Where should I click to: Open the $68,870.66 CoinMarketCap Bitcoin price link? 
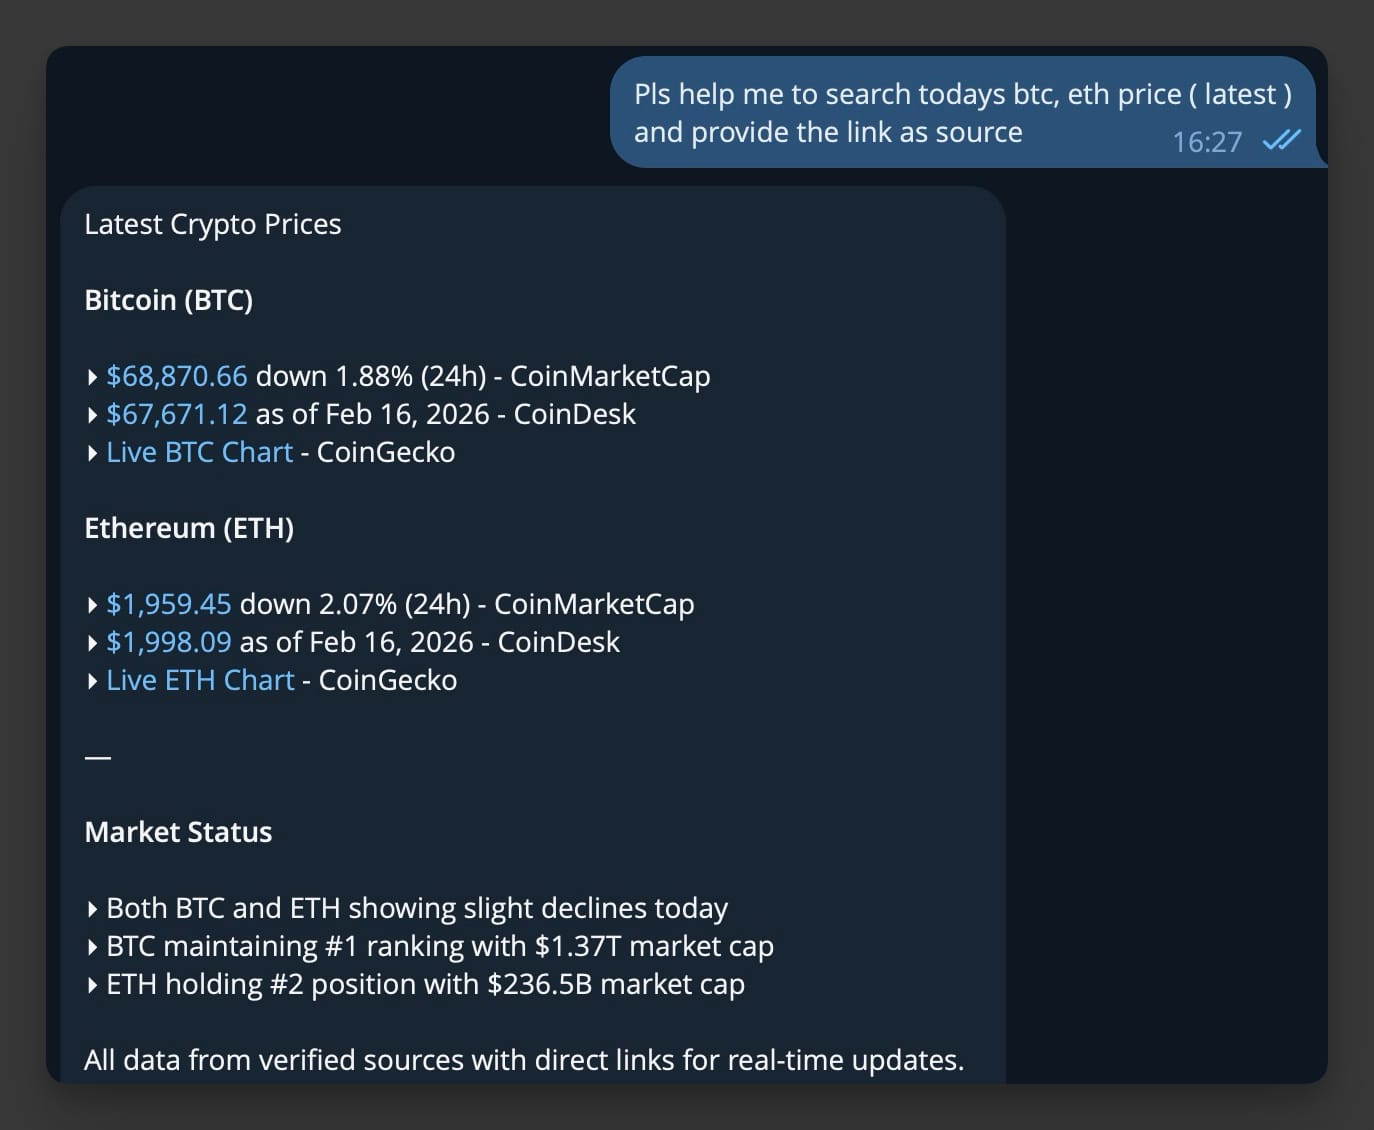point(177,376)
